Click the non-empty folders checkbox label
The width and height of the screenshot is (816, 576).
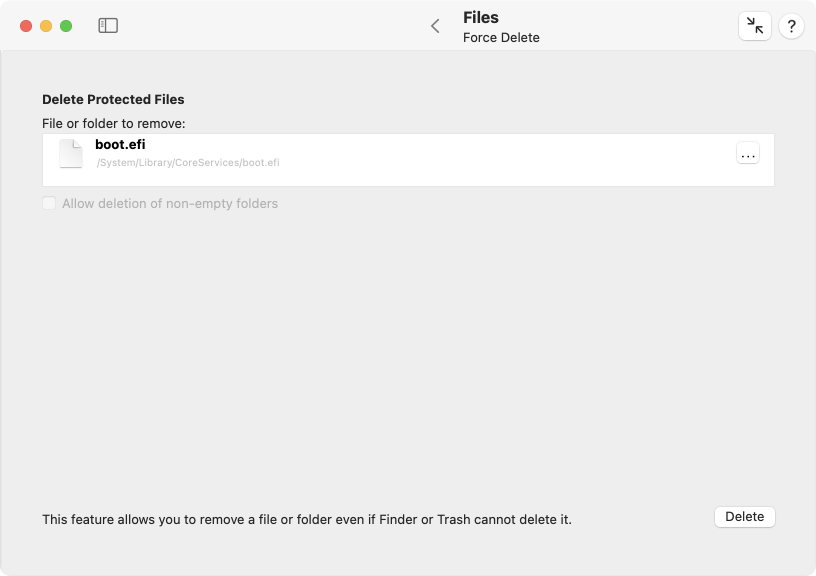click(170, 203)
